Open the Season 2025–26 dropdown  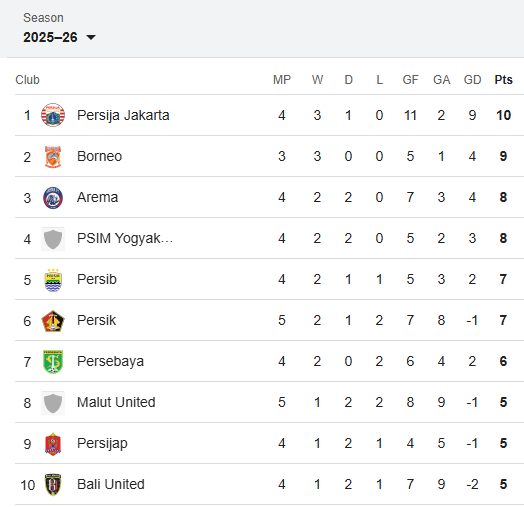[x=59, y=37]
